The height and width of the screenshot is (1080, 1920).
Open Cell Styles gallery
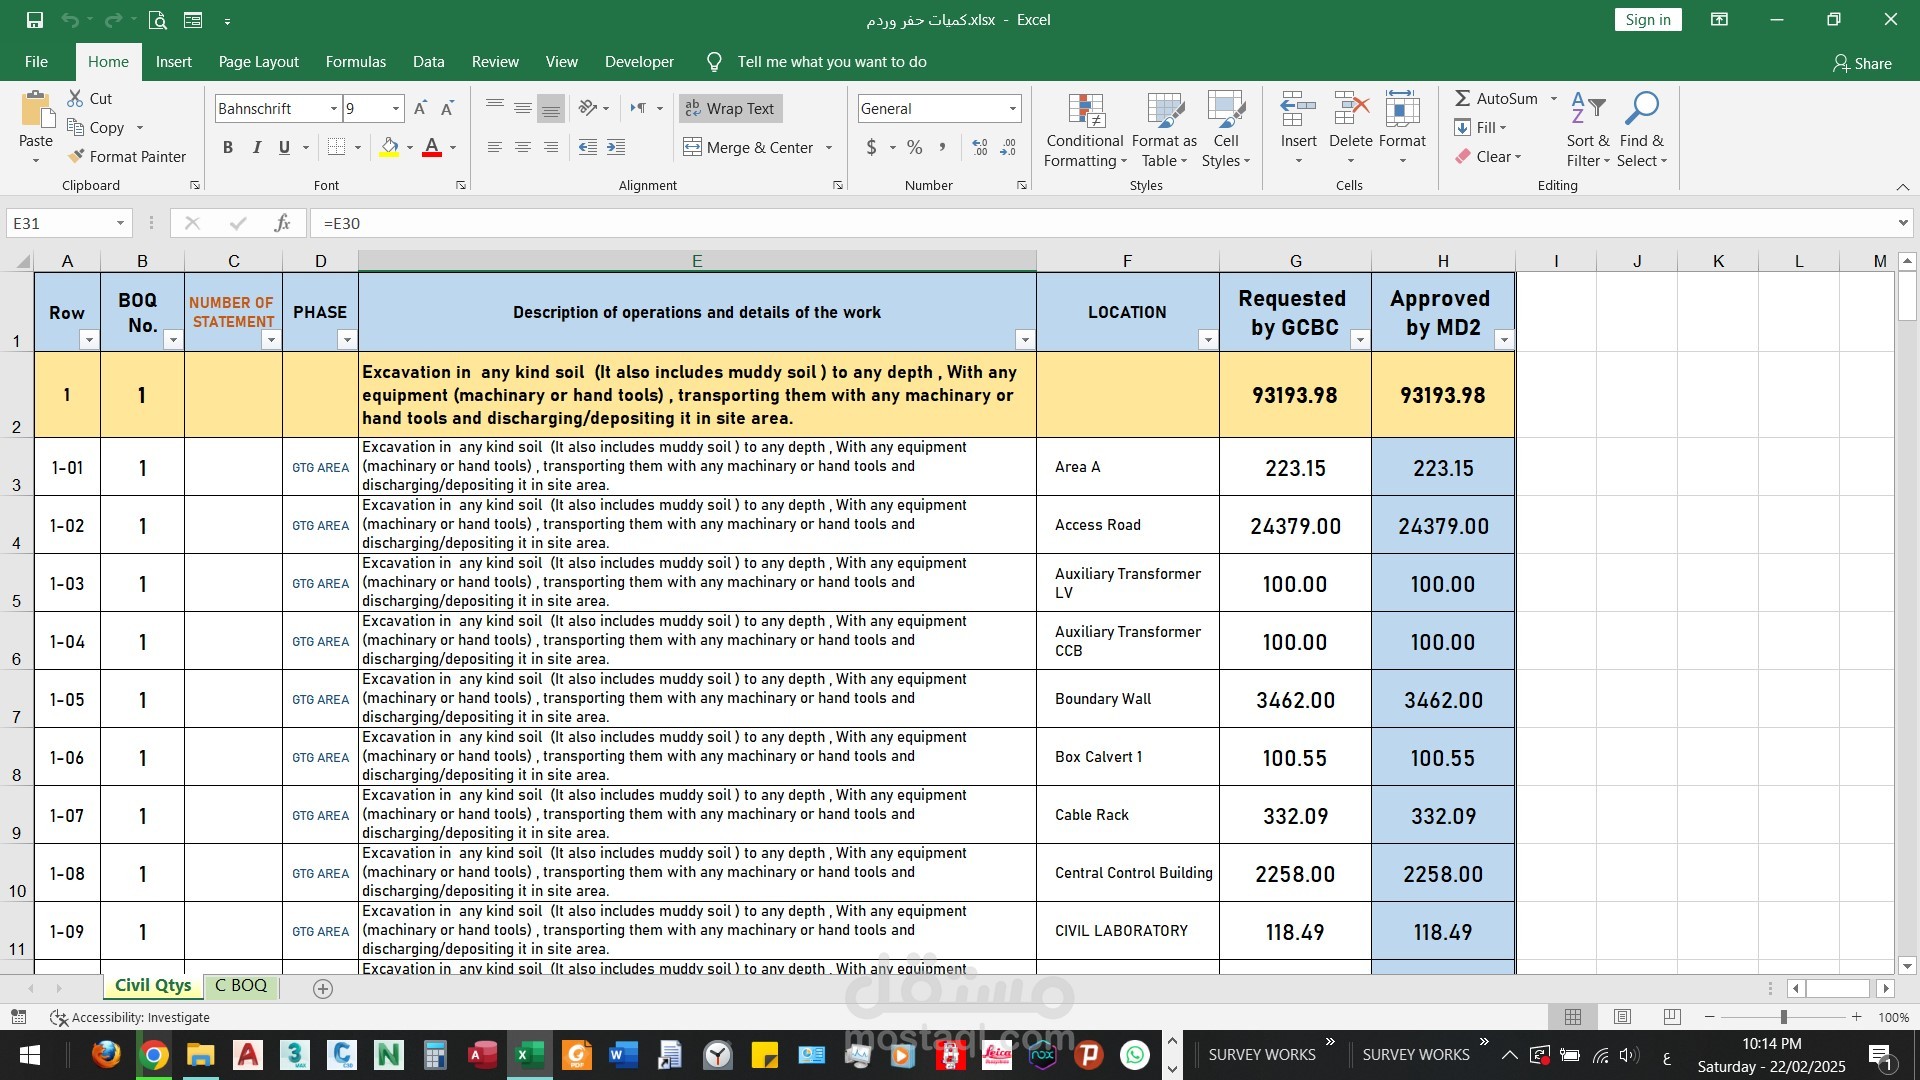pos(1226,130)
